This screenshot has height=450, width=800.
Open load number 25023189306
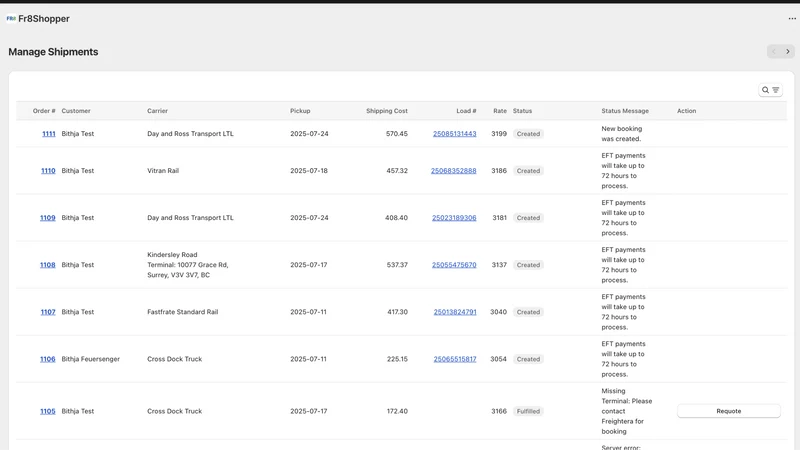454,217
